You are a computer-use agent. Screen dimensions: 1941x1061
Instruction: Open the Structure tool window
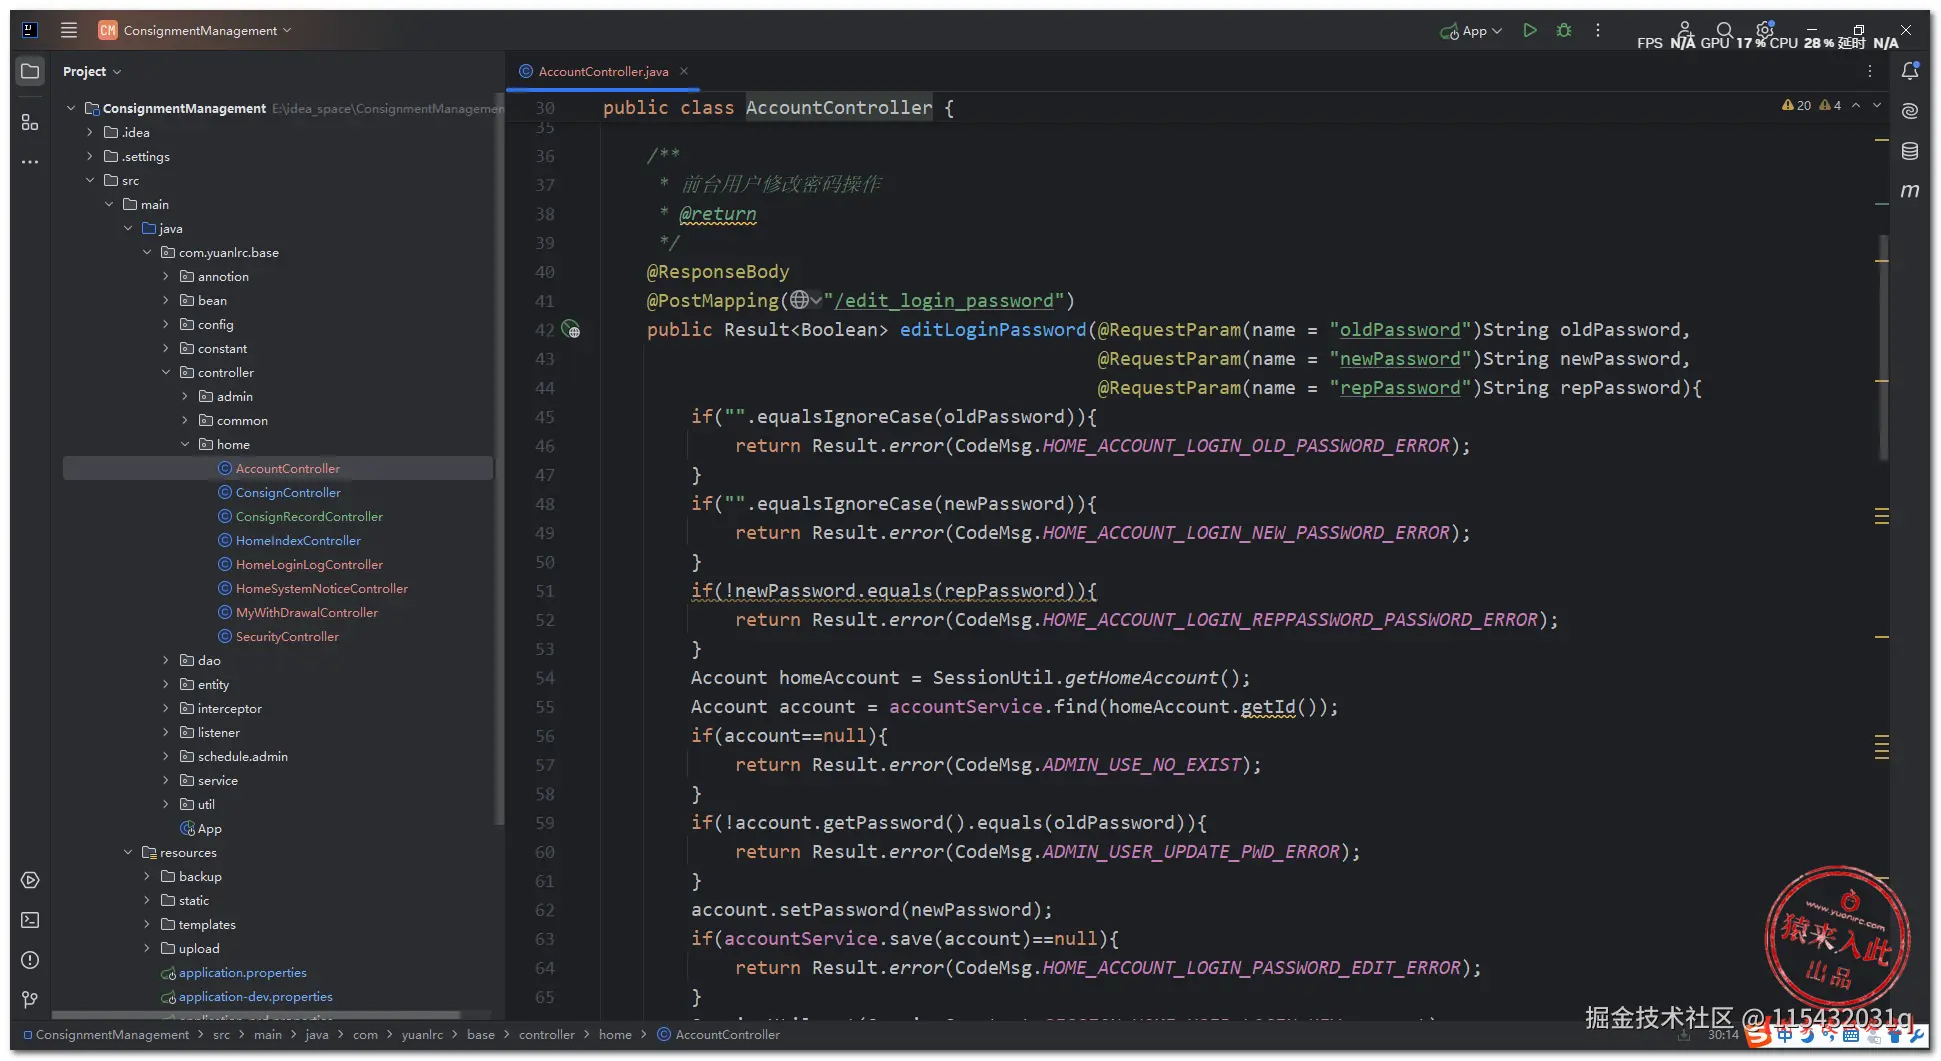point(30,122)
